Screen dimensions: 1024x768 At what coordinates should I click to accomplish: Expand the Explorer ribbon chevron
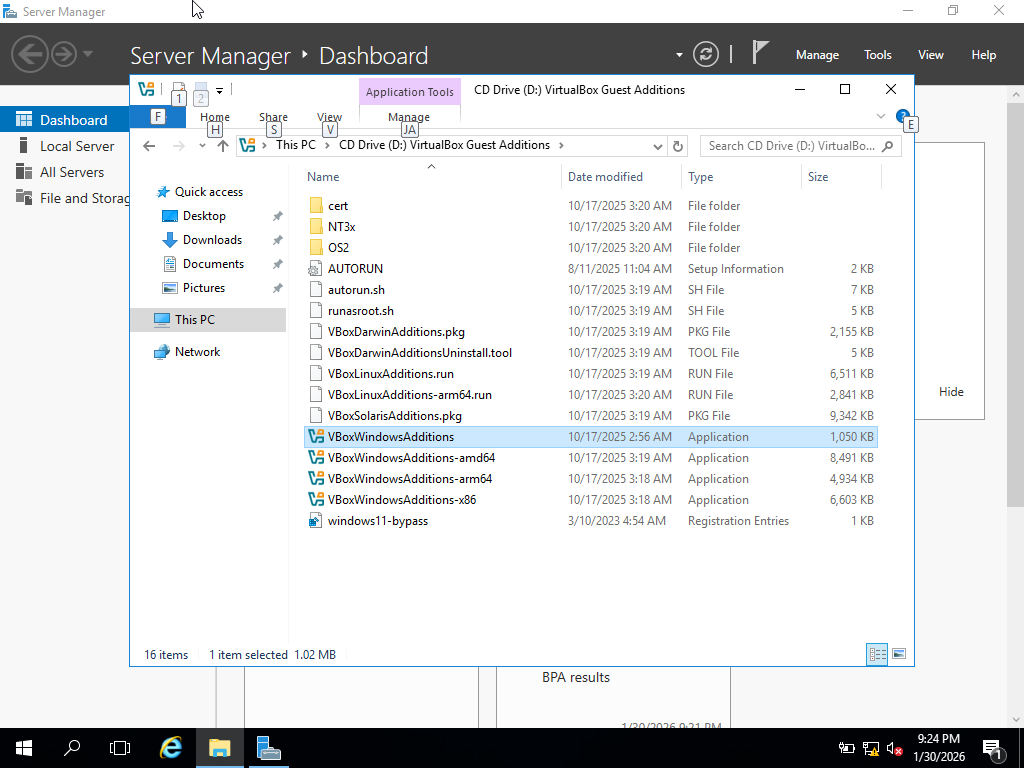(x=881, y=117)
